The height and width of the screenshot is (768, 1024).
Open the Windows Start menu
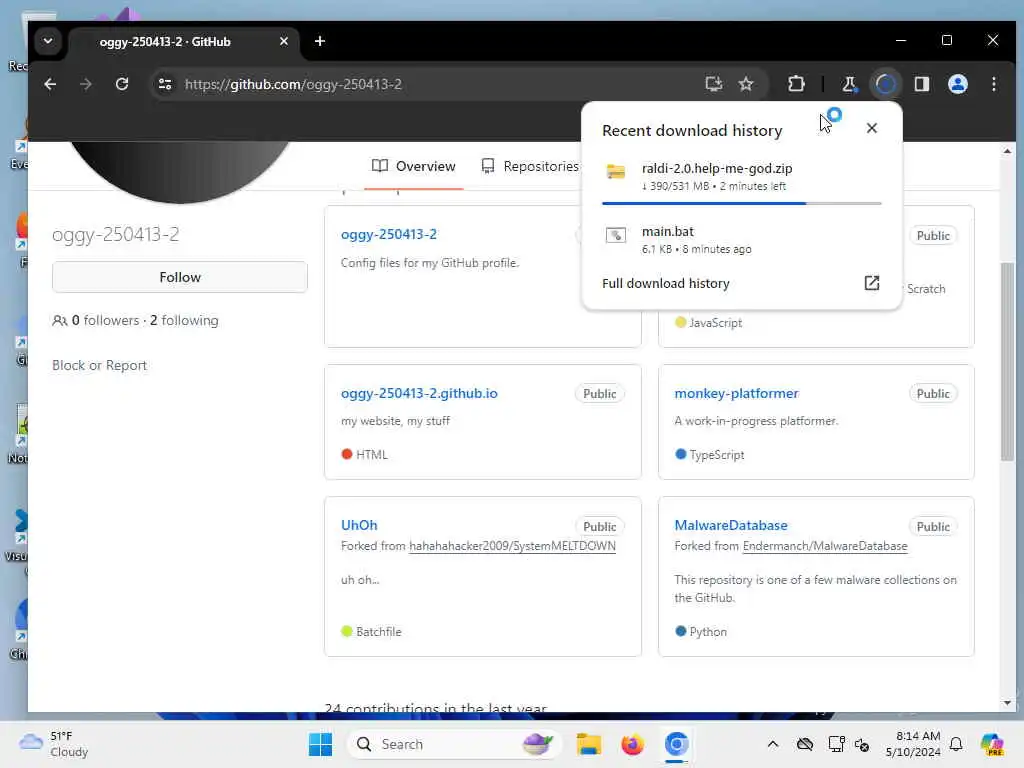tap(320, 744)
